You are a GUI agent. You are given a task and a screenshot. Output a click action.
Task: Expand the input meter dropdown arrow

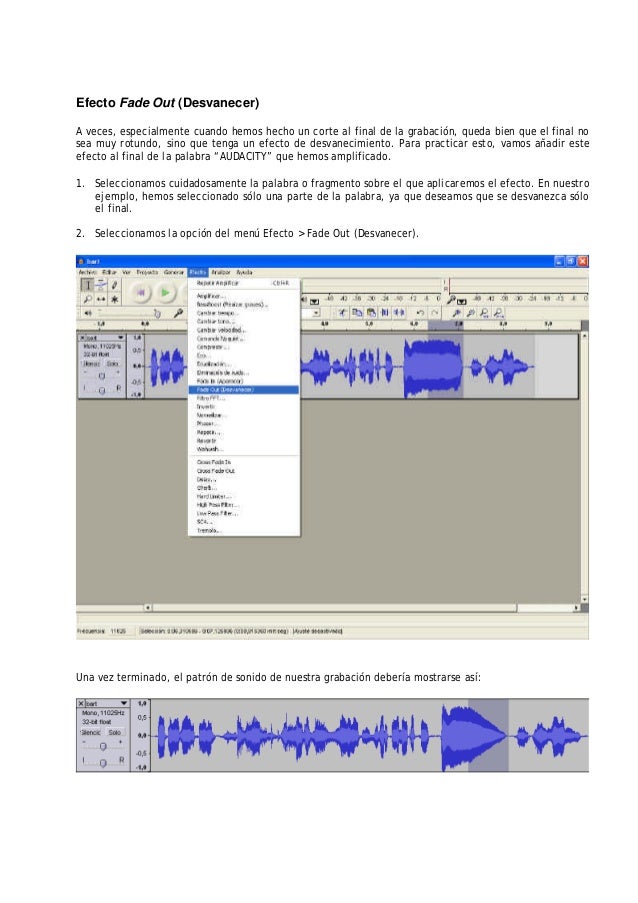coord(461,301)
